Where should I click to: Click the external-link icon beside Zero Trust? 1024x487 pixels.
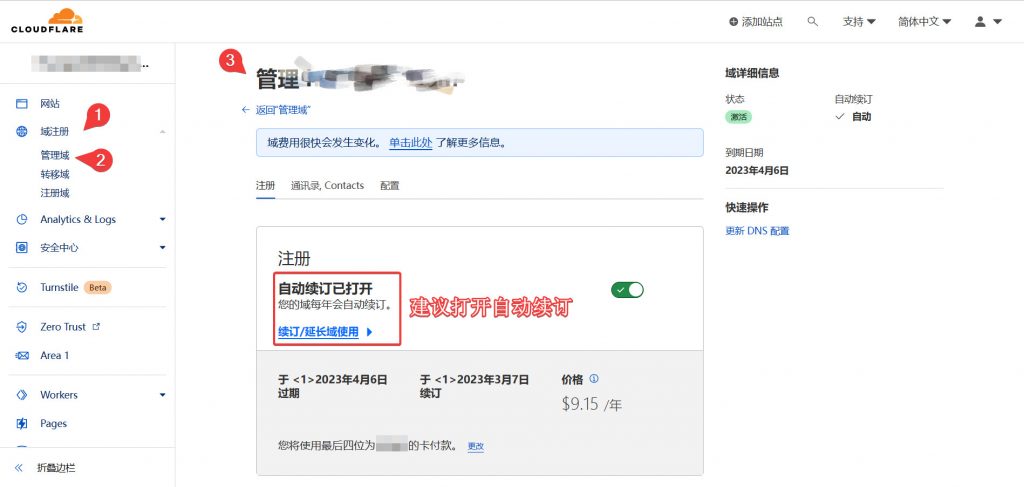(x=96, y=326)
